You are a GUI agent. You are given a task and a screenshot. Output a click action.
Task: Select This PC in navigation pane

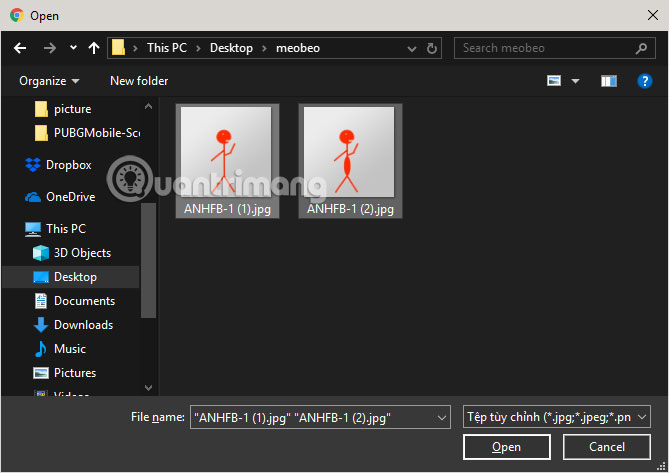tap(66, 229)
